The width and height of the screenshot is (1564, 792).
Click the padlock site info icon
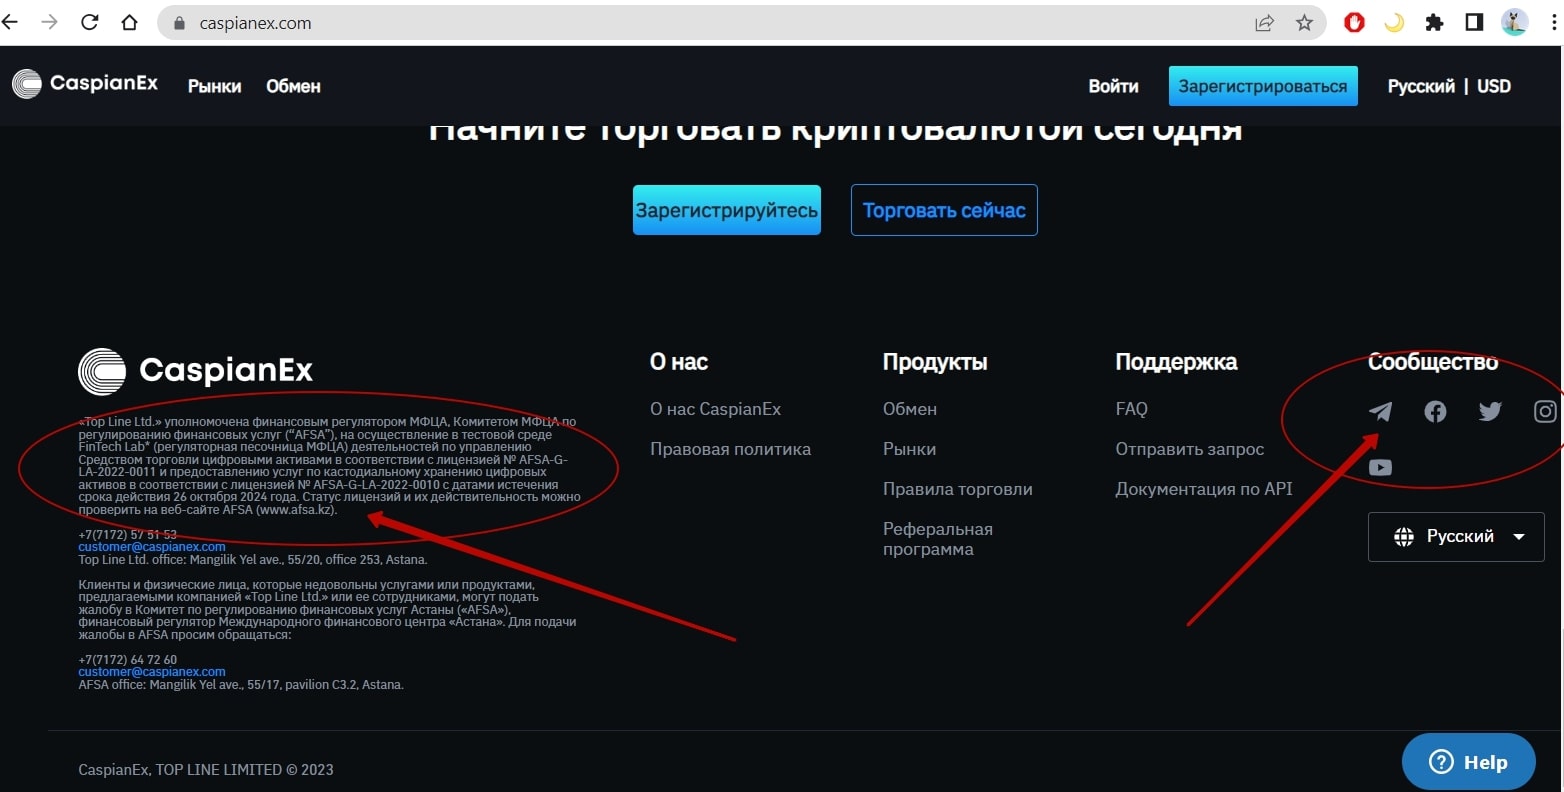click(180, 23)
